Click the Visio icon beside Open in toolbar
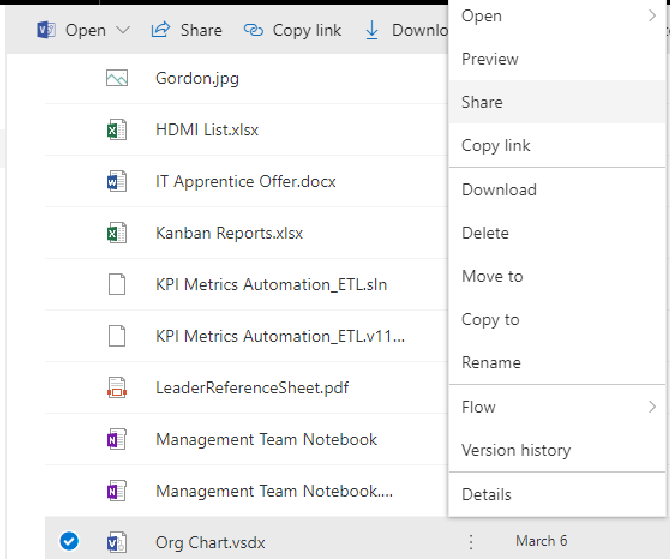This screenshot has height=559, width=670. (46, 30)
